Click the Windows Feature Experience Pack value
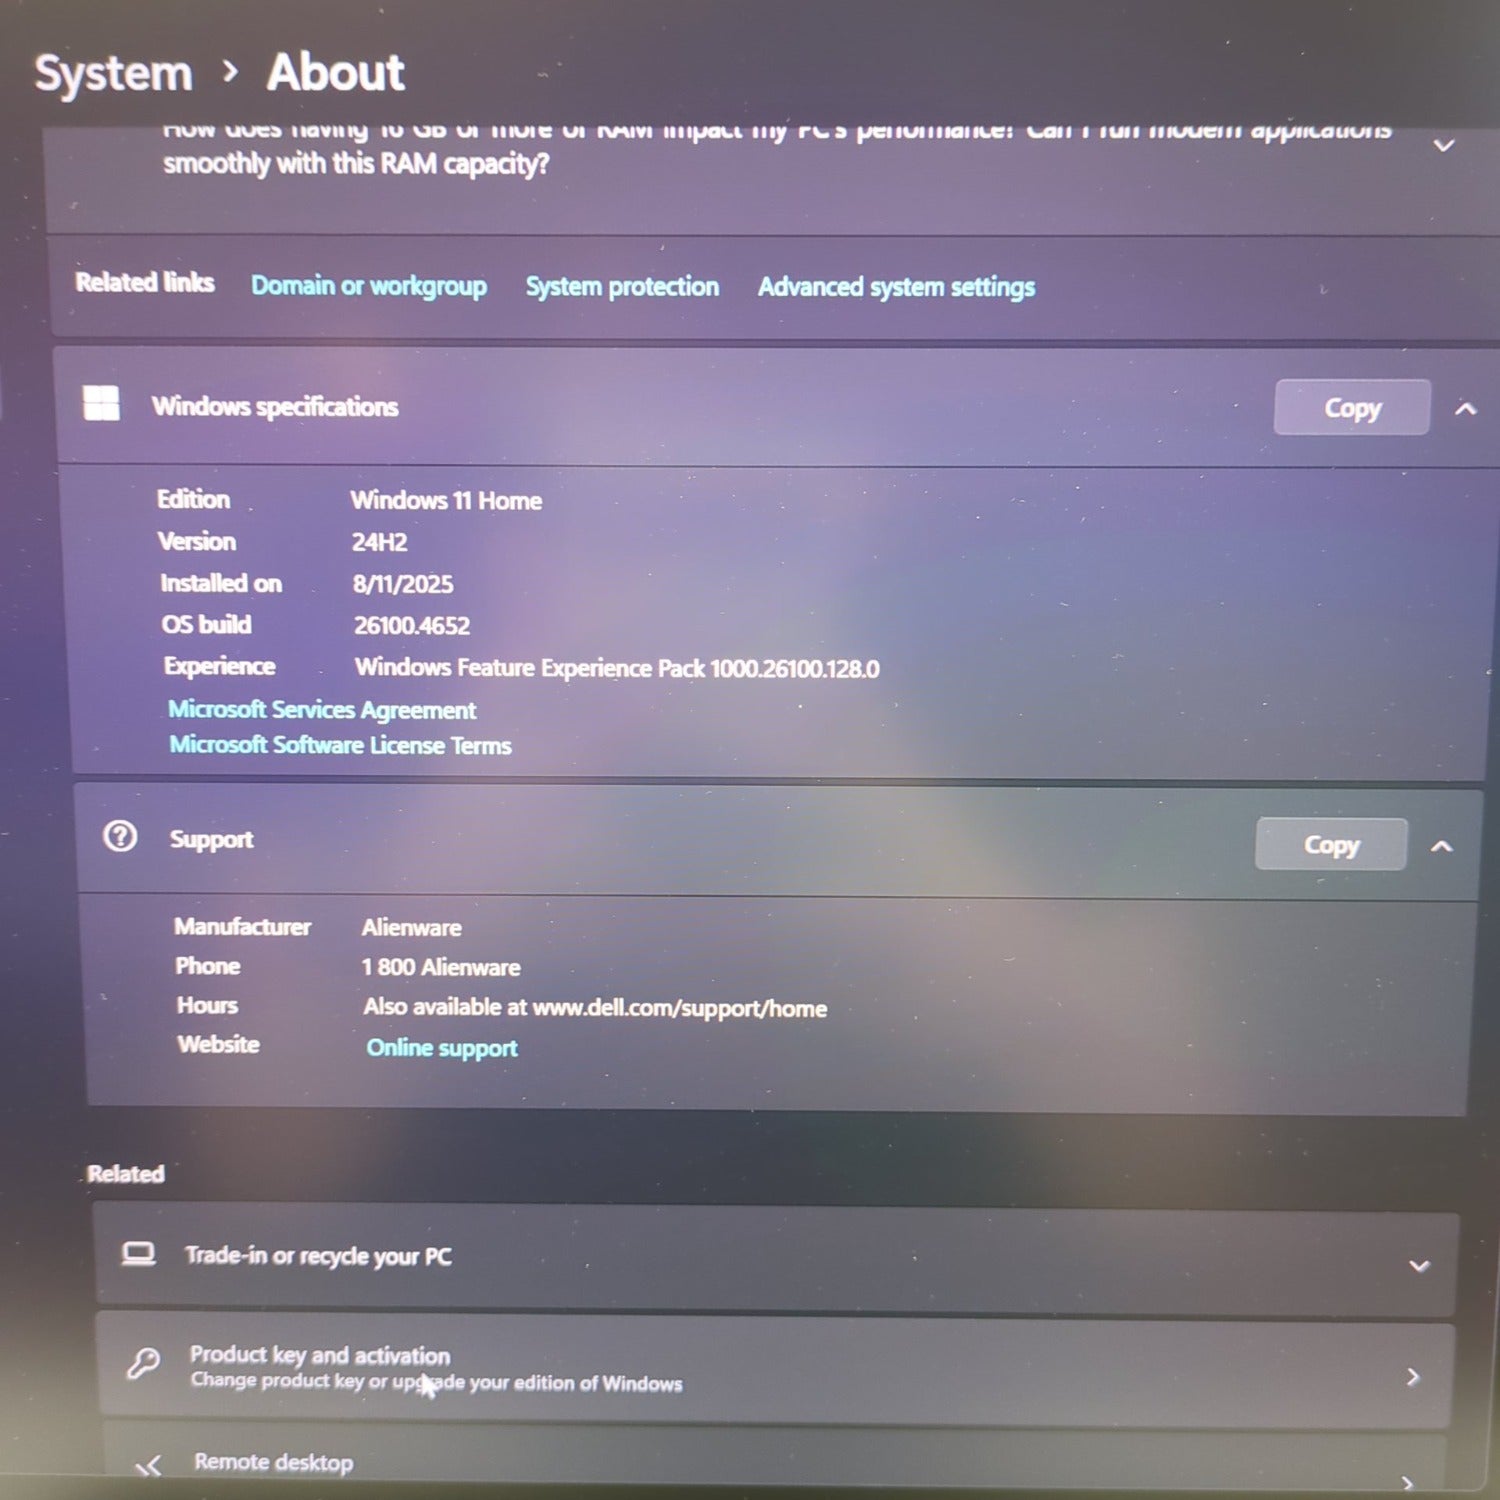 617,668
